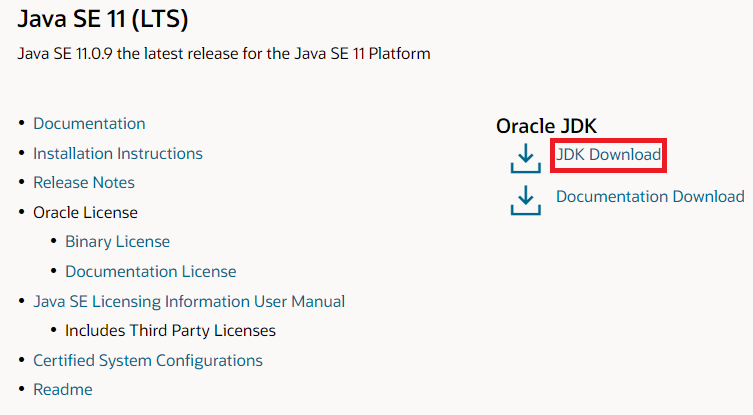Open the Binary License link
Image resolution: width=753 pixels, height=415 pixels.
[x=117, y=242]
